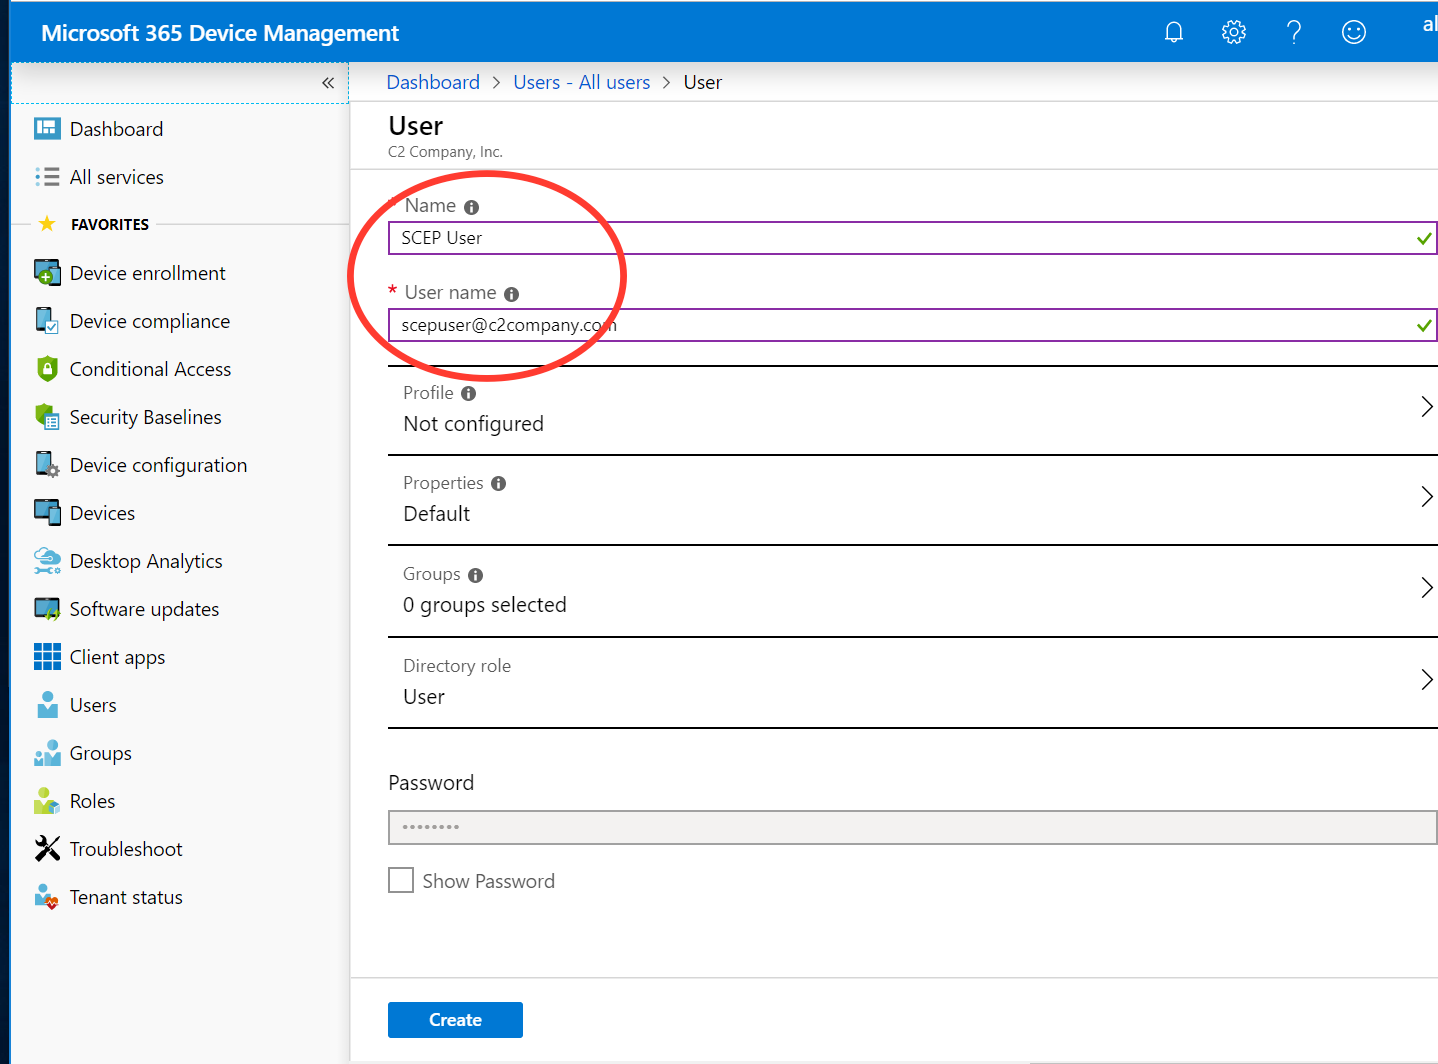Click the User name info tooltip icon
The width and height of the screenshot is (1438, 1064).
tap(511, 293)
